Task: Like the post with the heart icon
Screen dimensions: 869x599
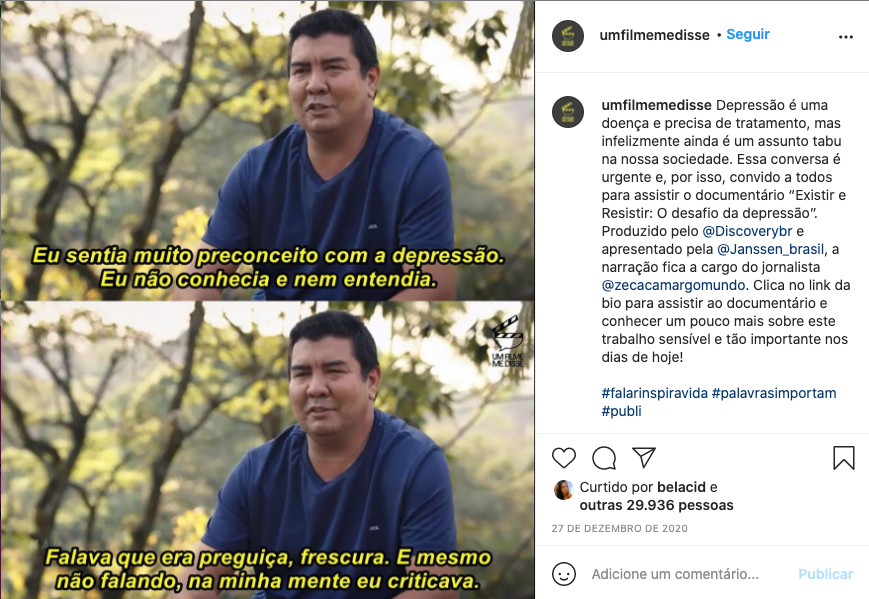Action: [564, 458]
